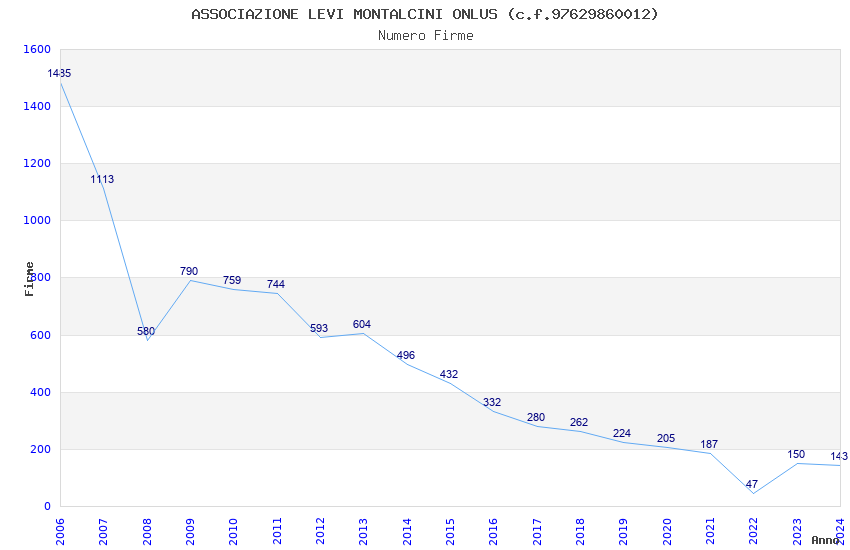
Task: Select the 580 data label
Action: [146, 331]
